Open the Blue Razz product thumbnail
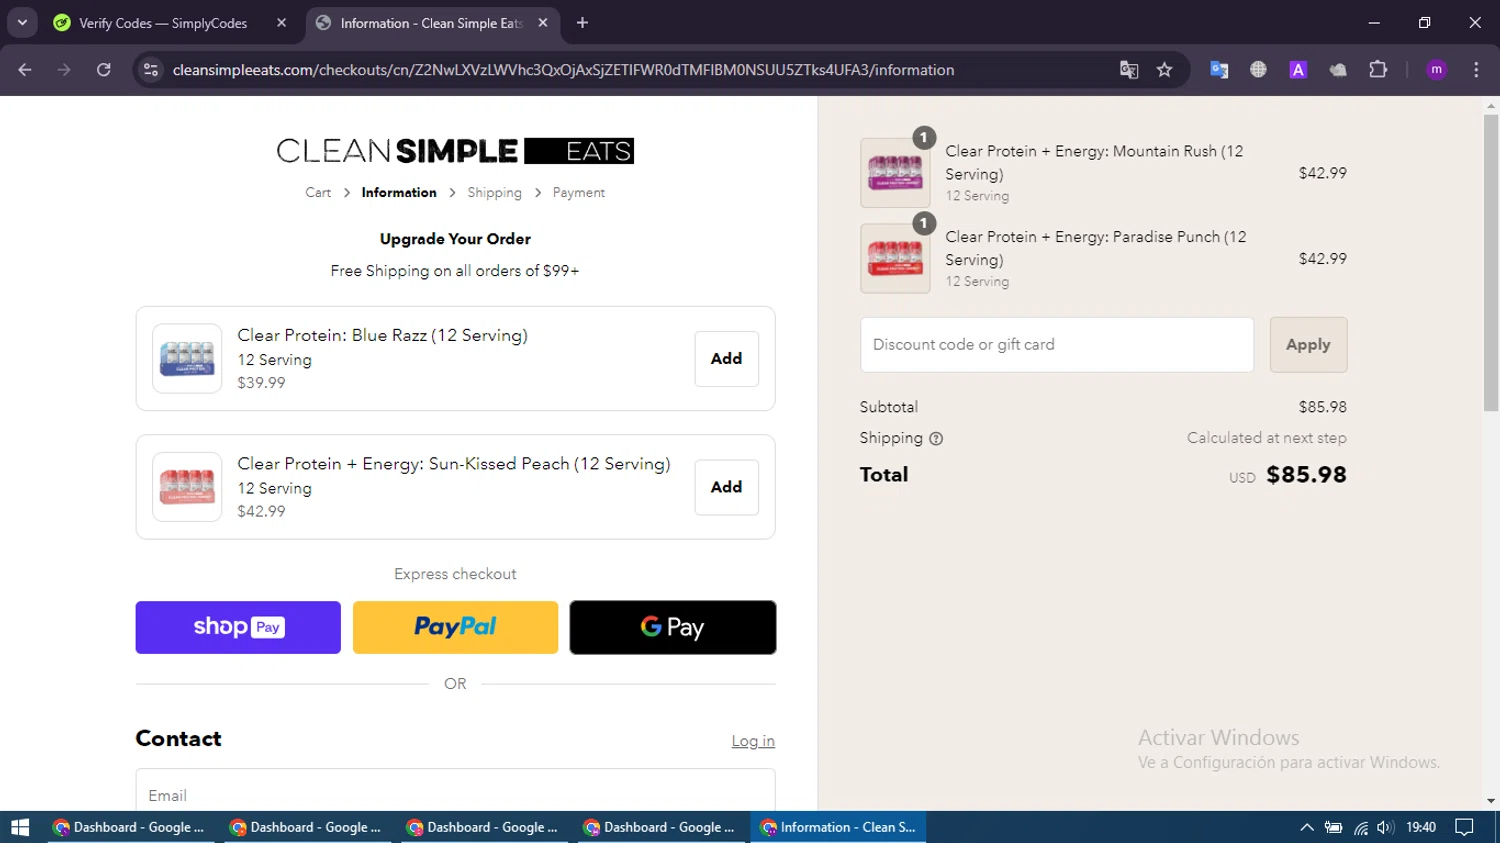Image resolution: width=1500 pixels, height=843 pixels. [x=187, y=358]
